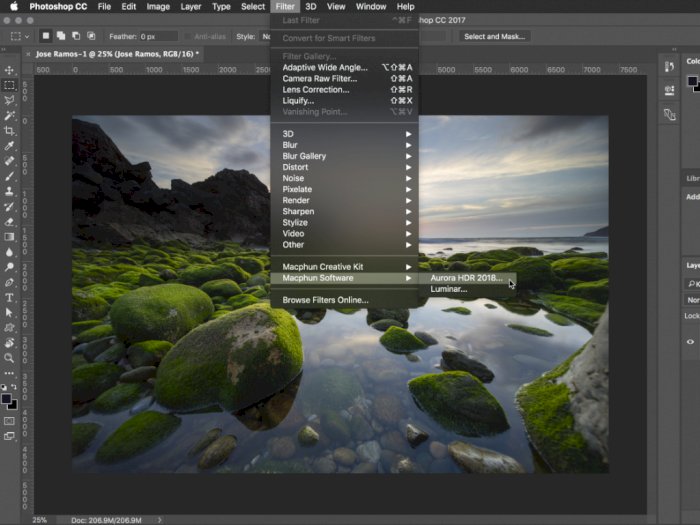Image resolution: width=700 pixels, height=525 pixels.
Task: Select the Pen tool
Action: coord(9,283)
